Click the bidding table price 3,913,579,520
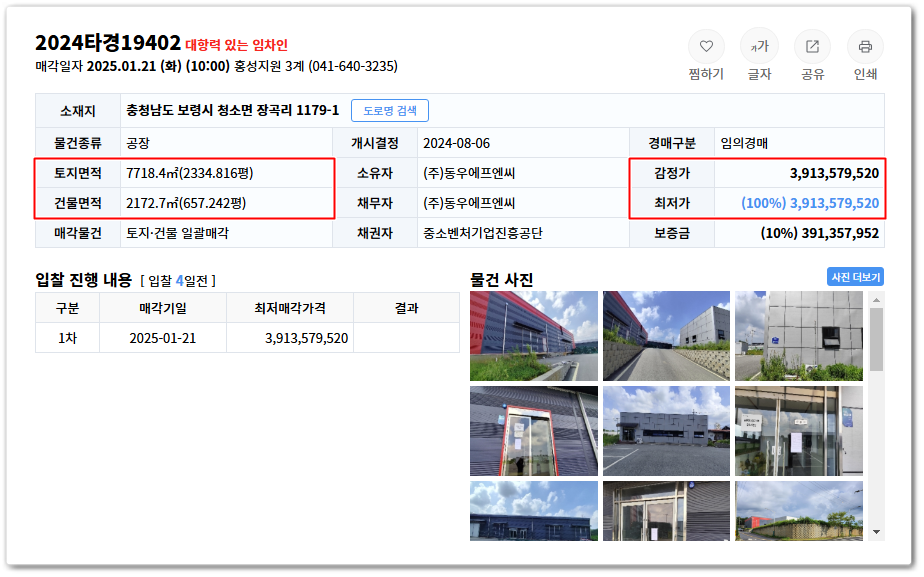This screenshot has height=577, width=924. (306, 338)
